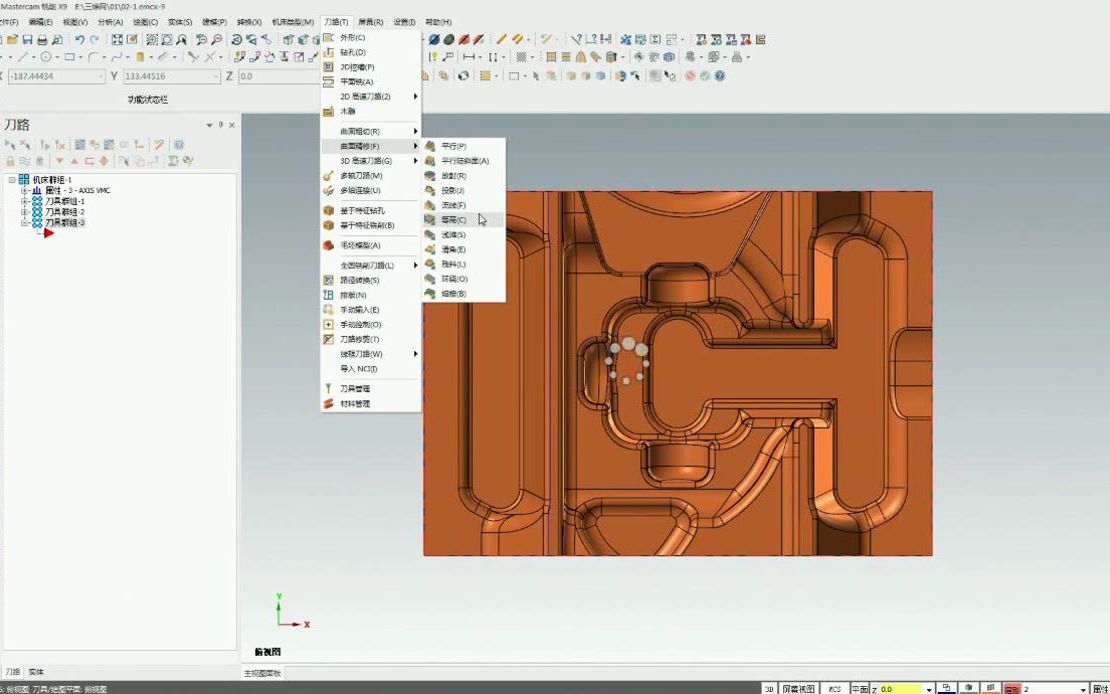Select 平行(P) in the surface finish submenu
Screen dimensions: 1110x694
(x=464, y=146)
